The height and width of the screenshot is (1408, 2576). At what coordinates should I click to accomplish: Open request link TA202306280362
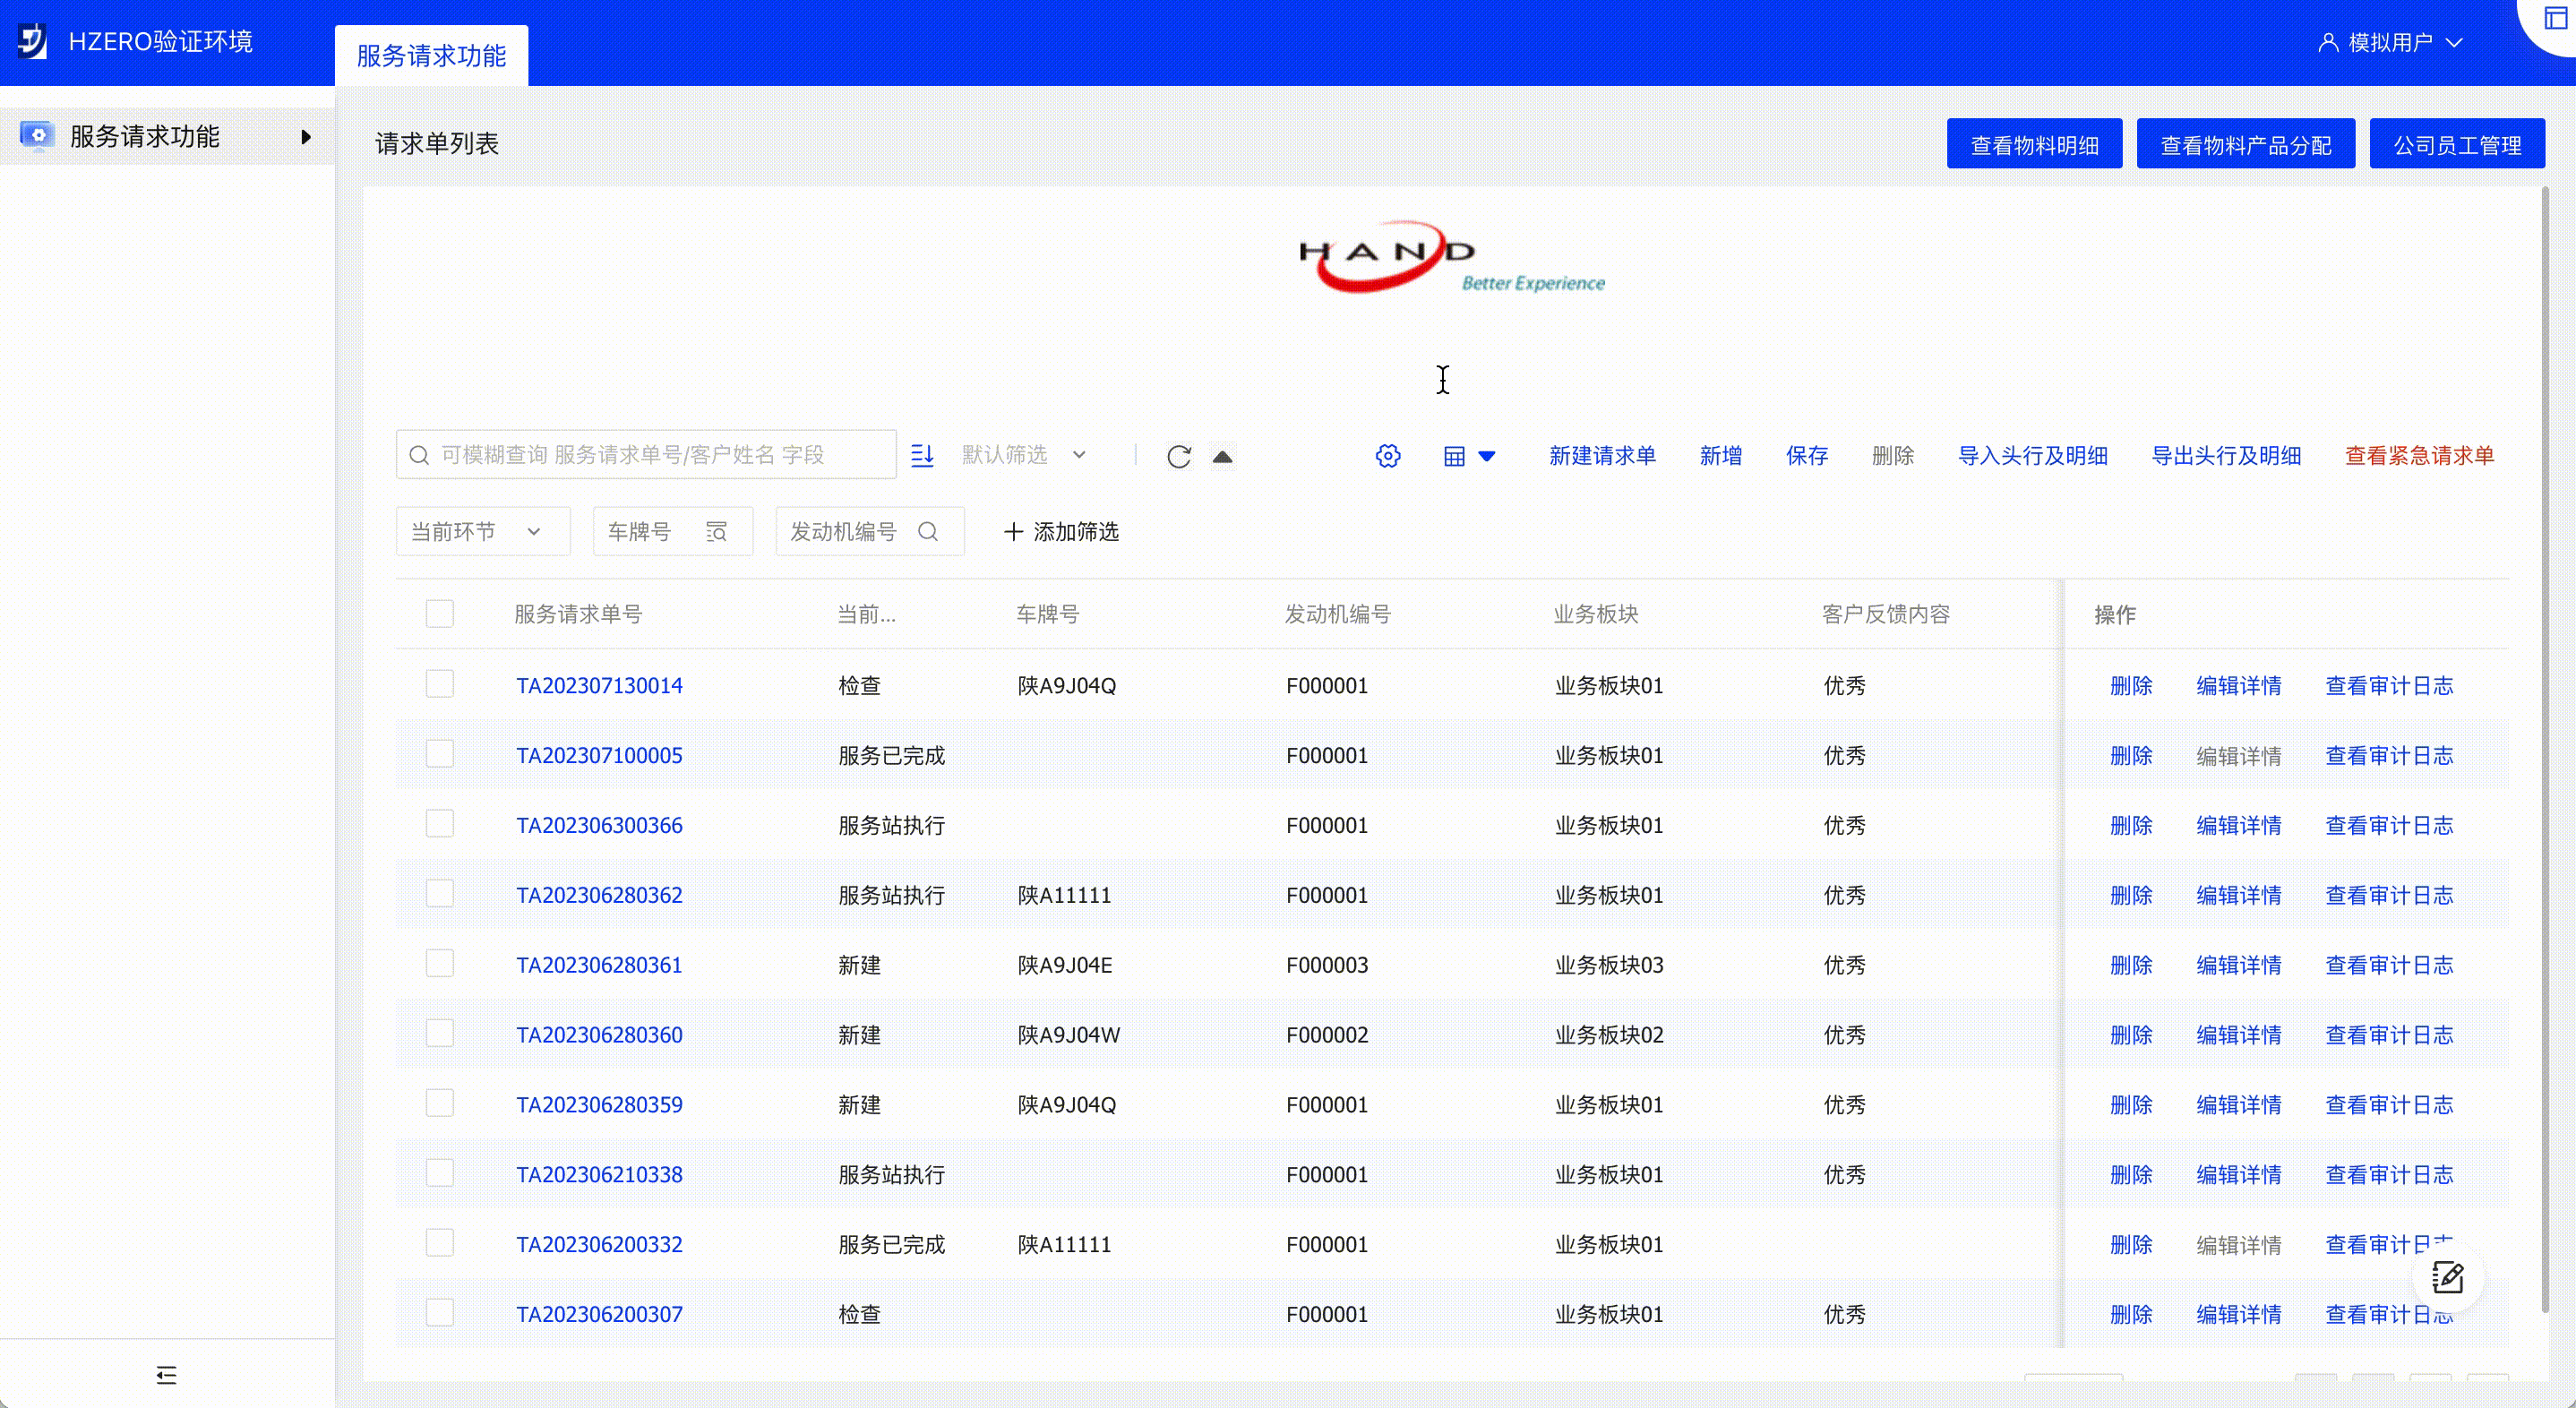click(x=598, y=894)
